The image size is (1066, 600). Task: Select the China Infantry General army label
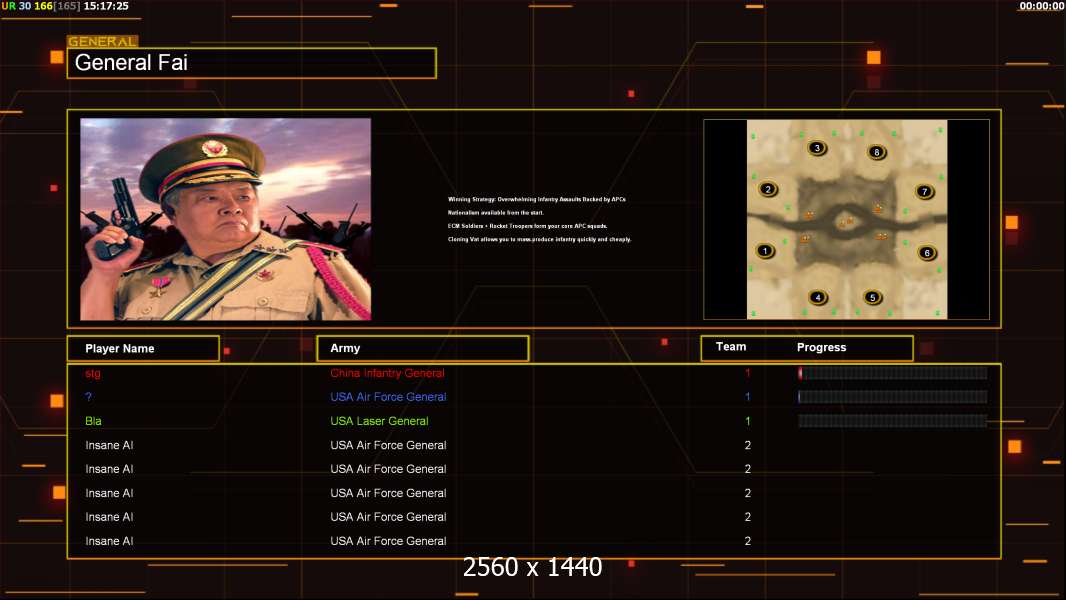pyautogui.click(x=387, y=373)
